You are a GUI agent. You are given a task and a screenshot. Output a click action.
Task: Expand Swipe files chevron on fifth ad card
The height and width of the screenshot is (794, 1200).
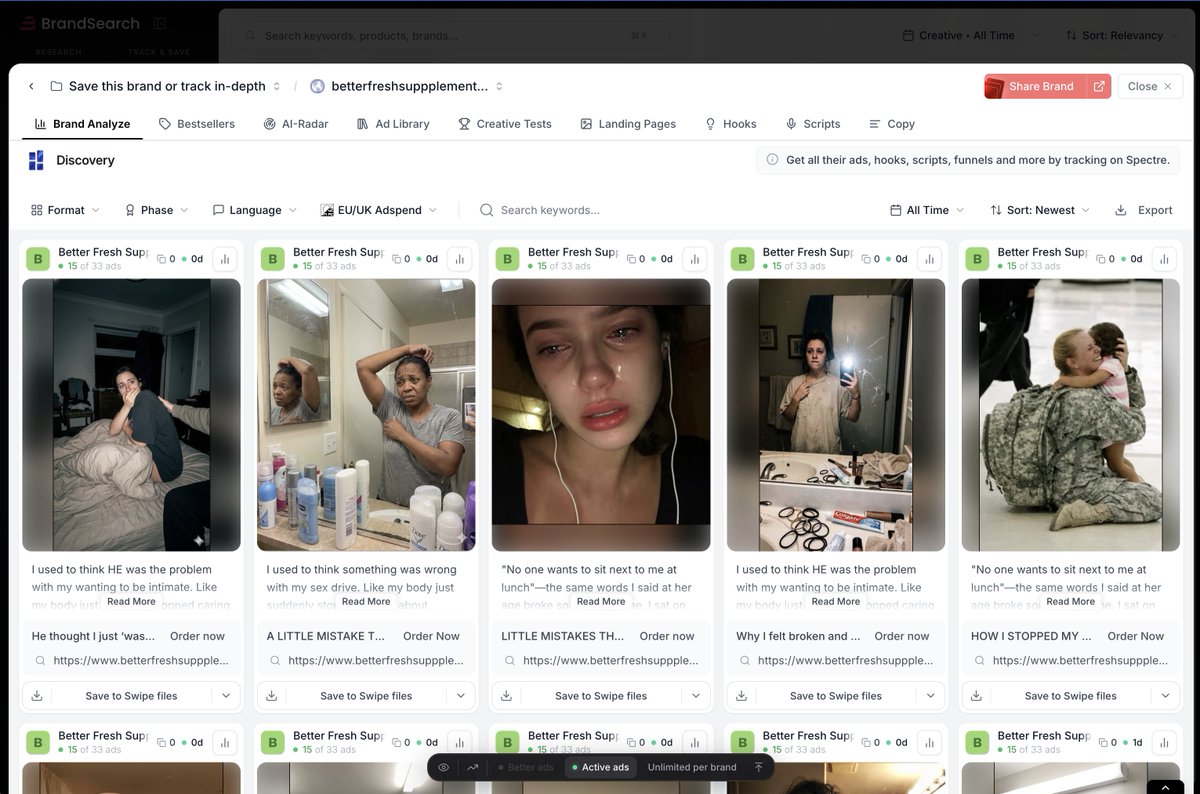[x=1165, y=696]
